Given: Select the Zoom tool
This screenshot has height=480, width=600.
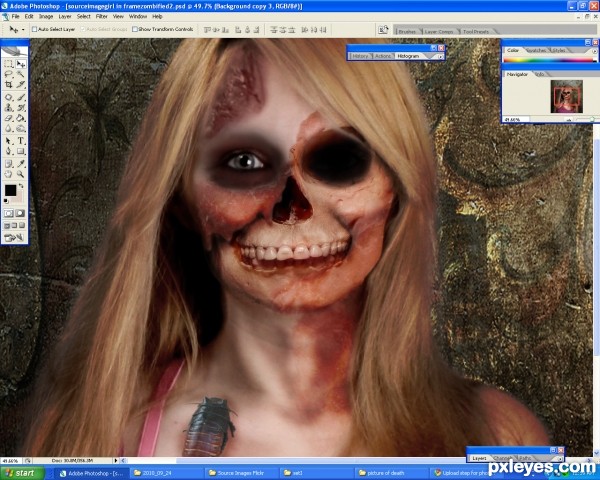Looking at the screenshot, I should (21, 174).
